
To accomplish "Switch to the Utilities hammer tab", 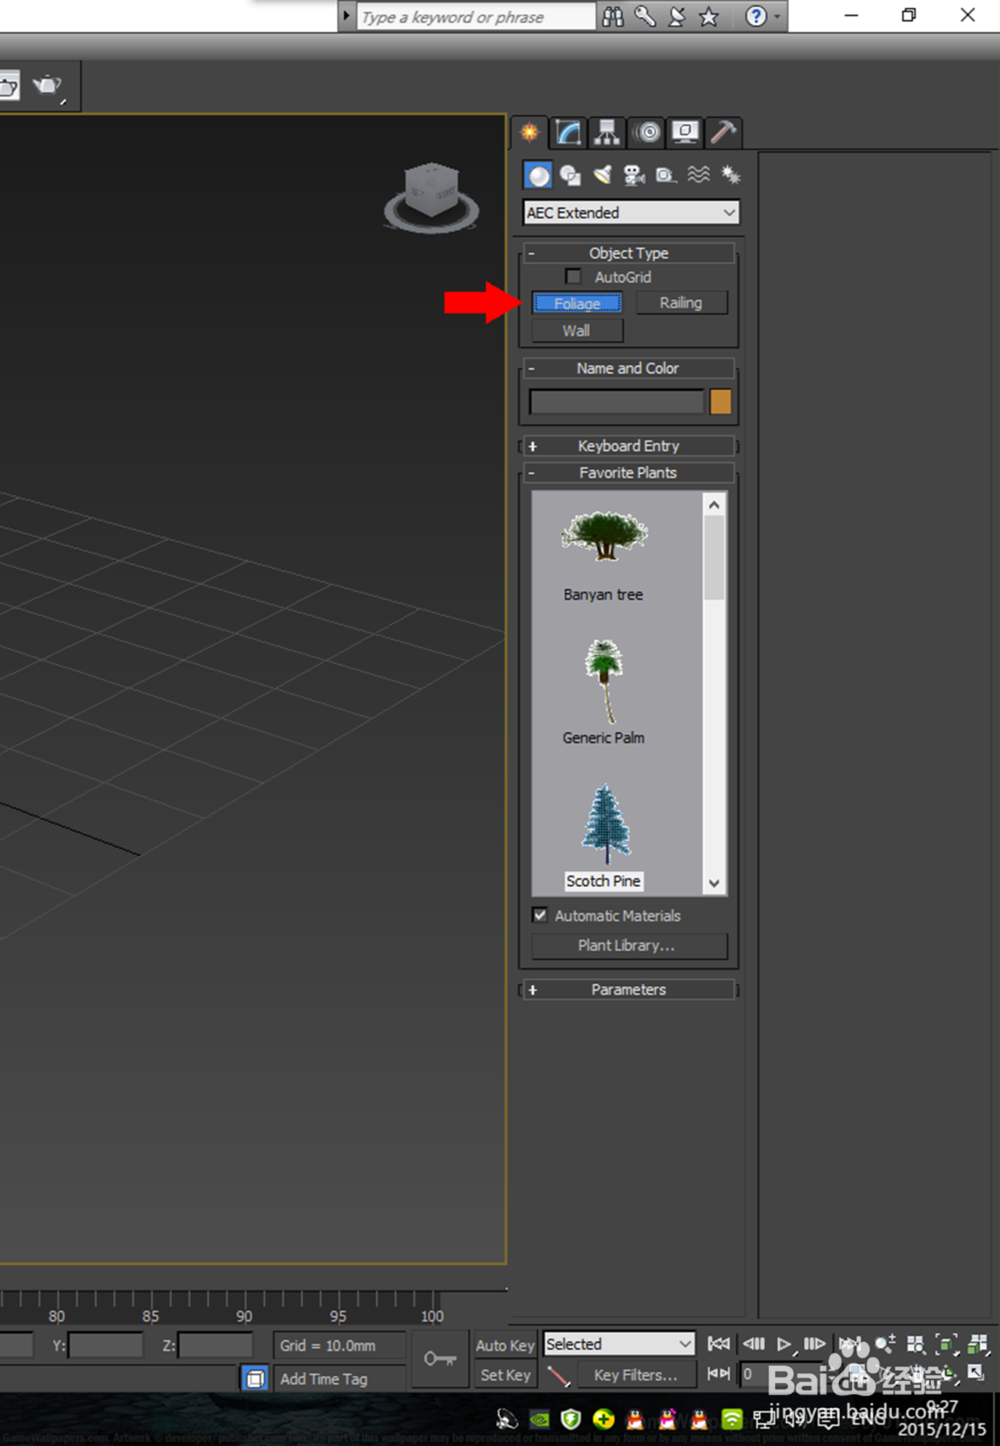I will click(x=723, y=132).
